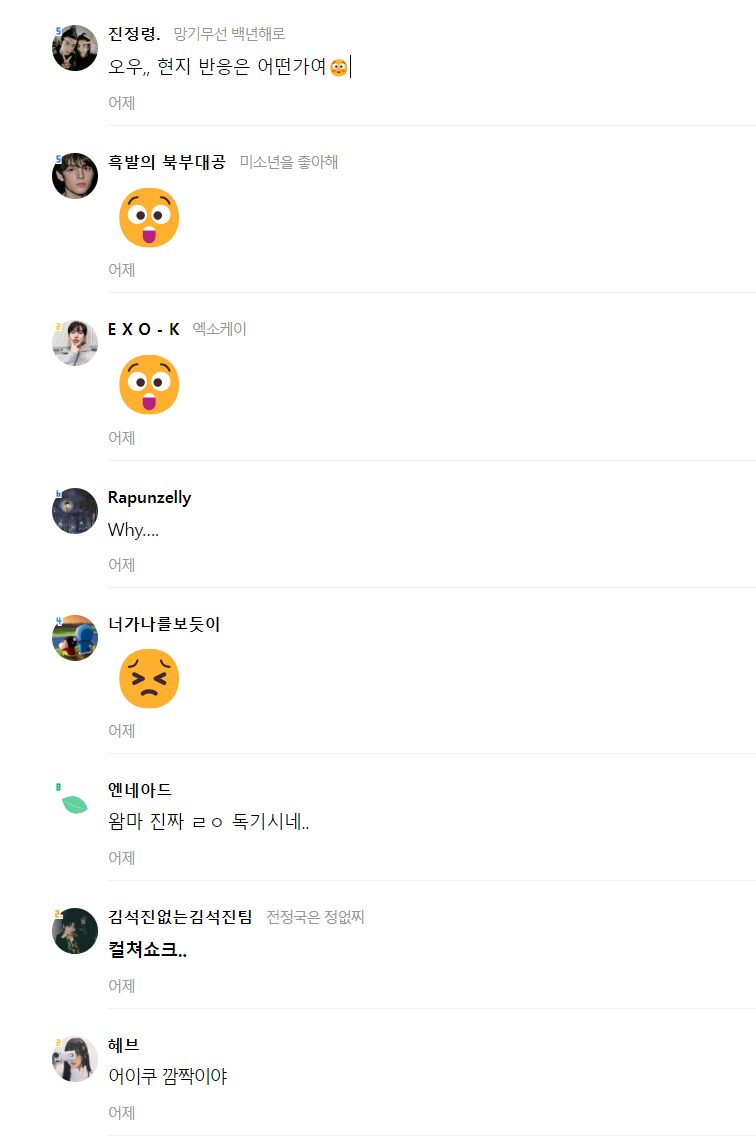
Task: Open Rapunzelly's profile avatar
Action: coord(74,511)
